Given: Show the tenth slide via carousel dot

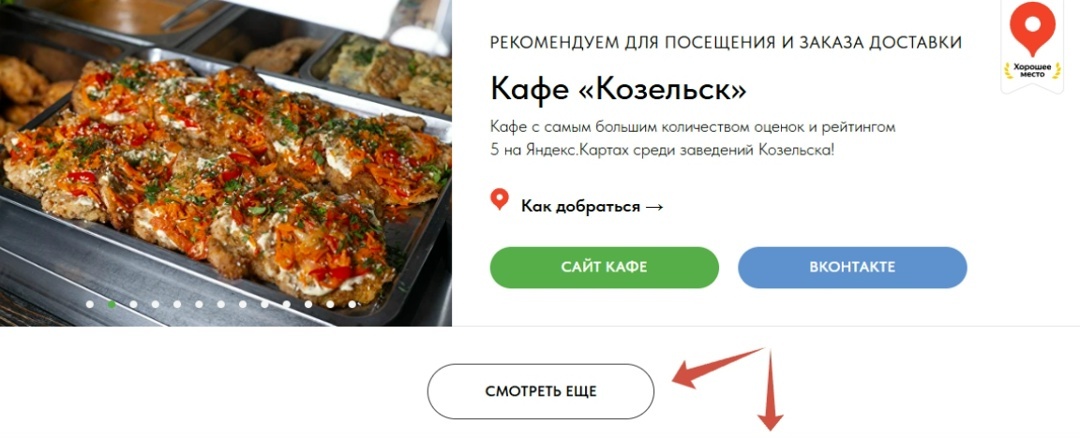Looking at the screenshot, I should pyautogui.click(x=287, y=304).
